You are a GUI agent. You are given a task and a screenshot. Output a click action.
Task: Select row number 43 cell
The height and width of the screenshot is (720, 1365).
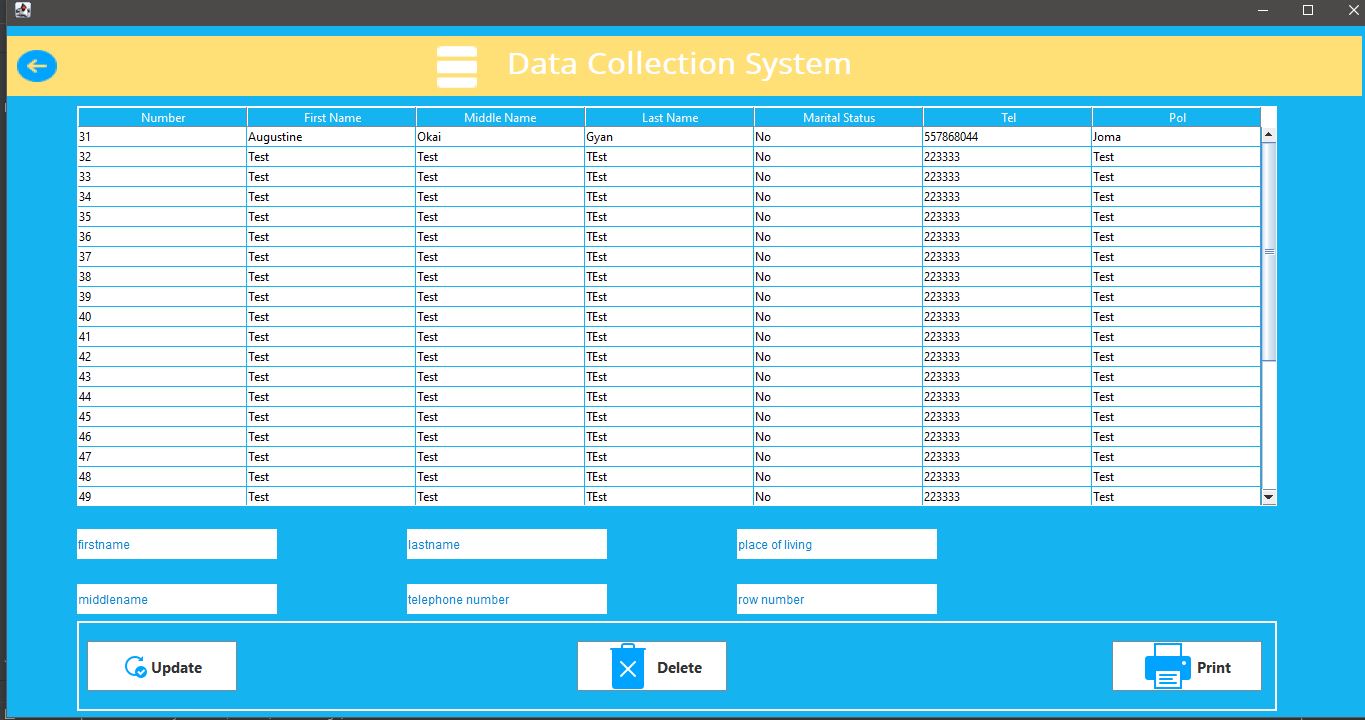(162, 377)
